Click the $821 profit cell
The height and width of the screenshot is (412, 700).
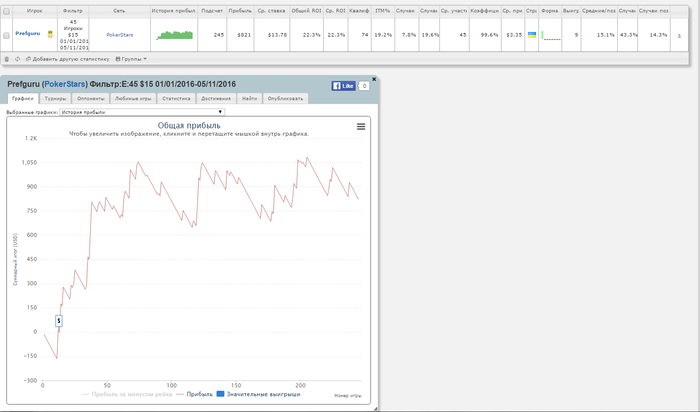(x=244, y=35)
